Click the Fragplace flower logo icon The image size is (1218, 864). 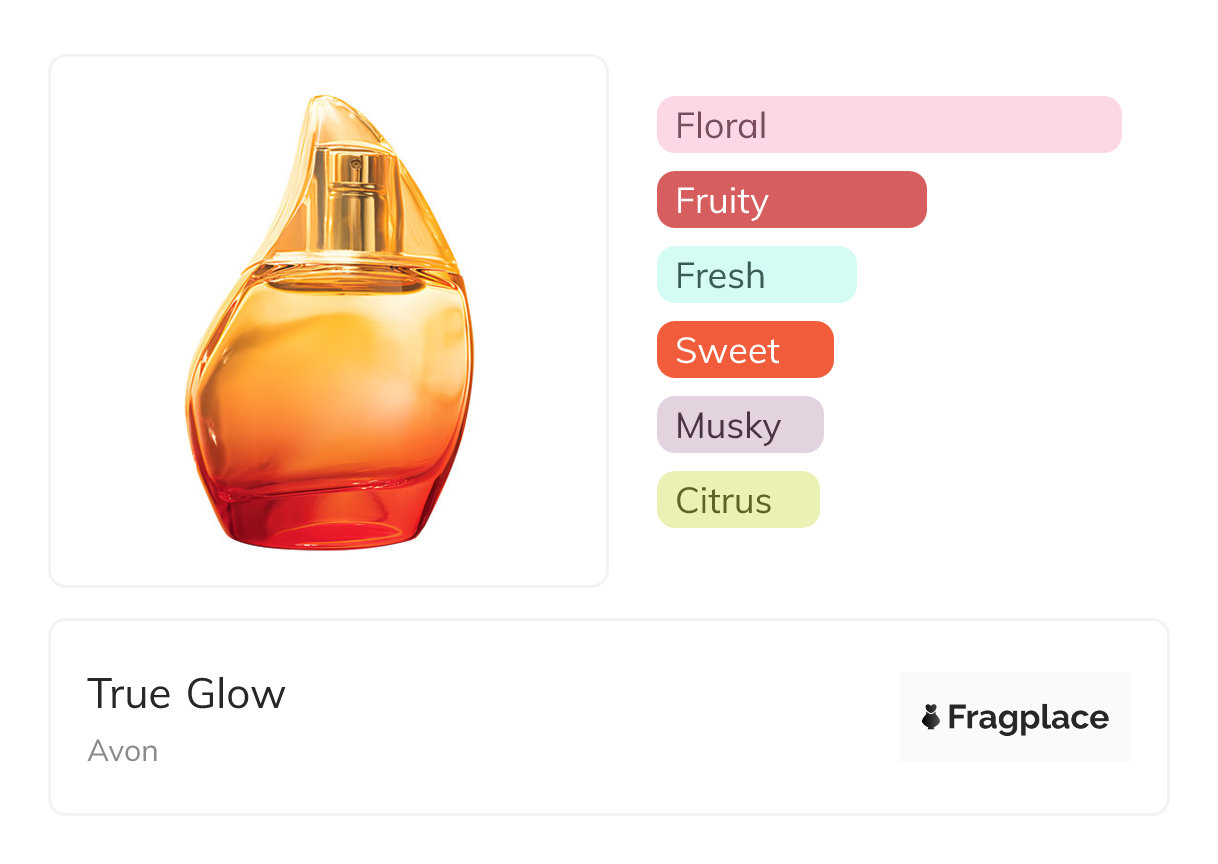pos(931,717)
